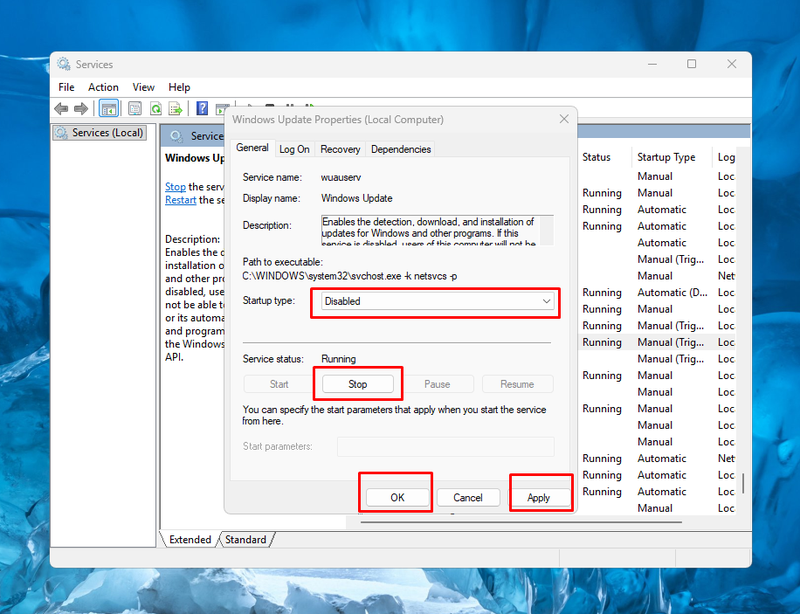Switch to the General tab
Screen dimensions: 800x614
(x=252, y=148)
